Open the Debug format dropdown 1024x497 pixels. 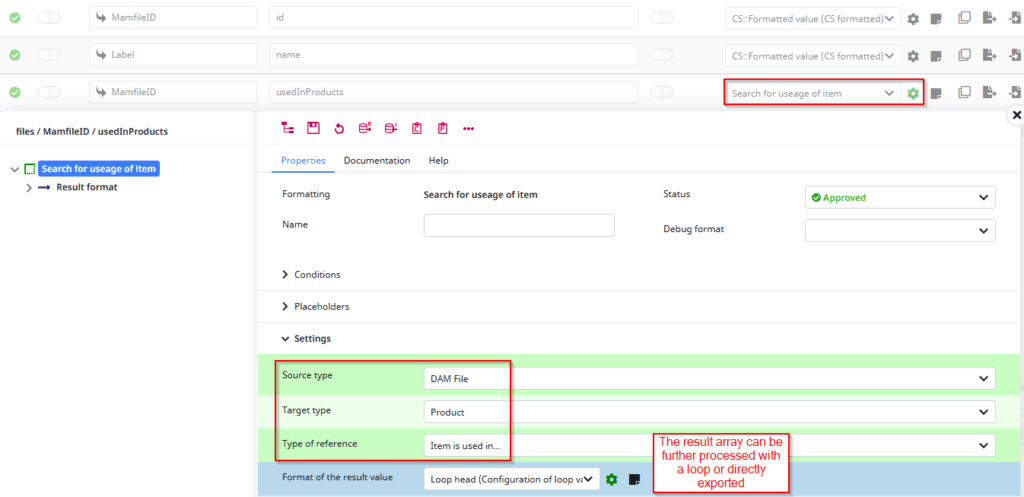click(900, 231)
